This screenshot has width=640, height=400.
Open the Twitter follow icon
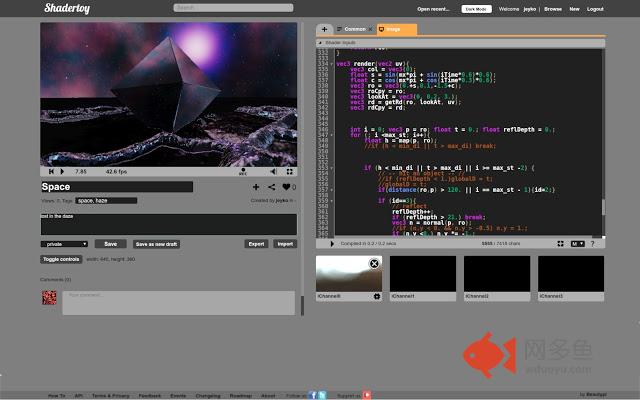pos(322,395)
